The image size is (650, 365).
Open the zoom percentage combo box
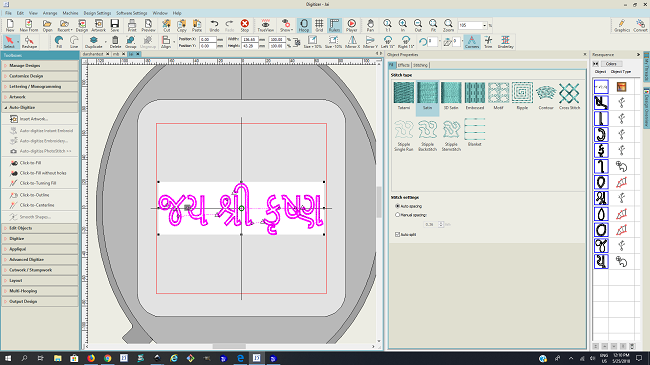pyautogui.click(x=473, y=25)
